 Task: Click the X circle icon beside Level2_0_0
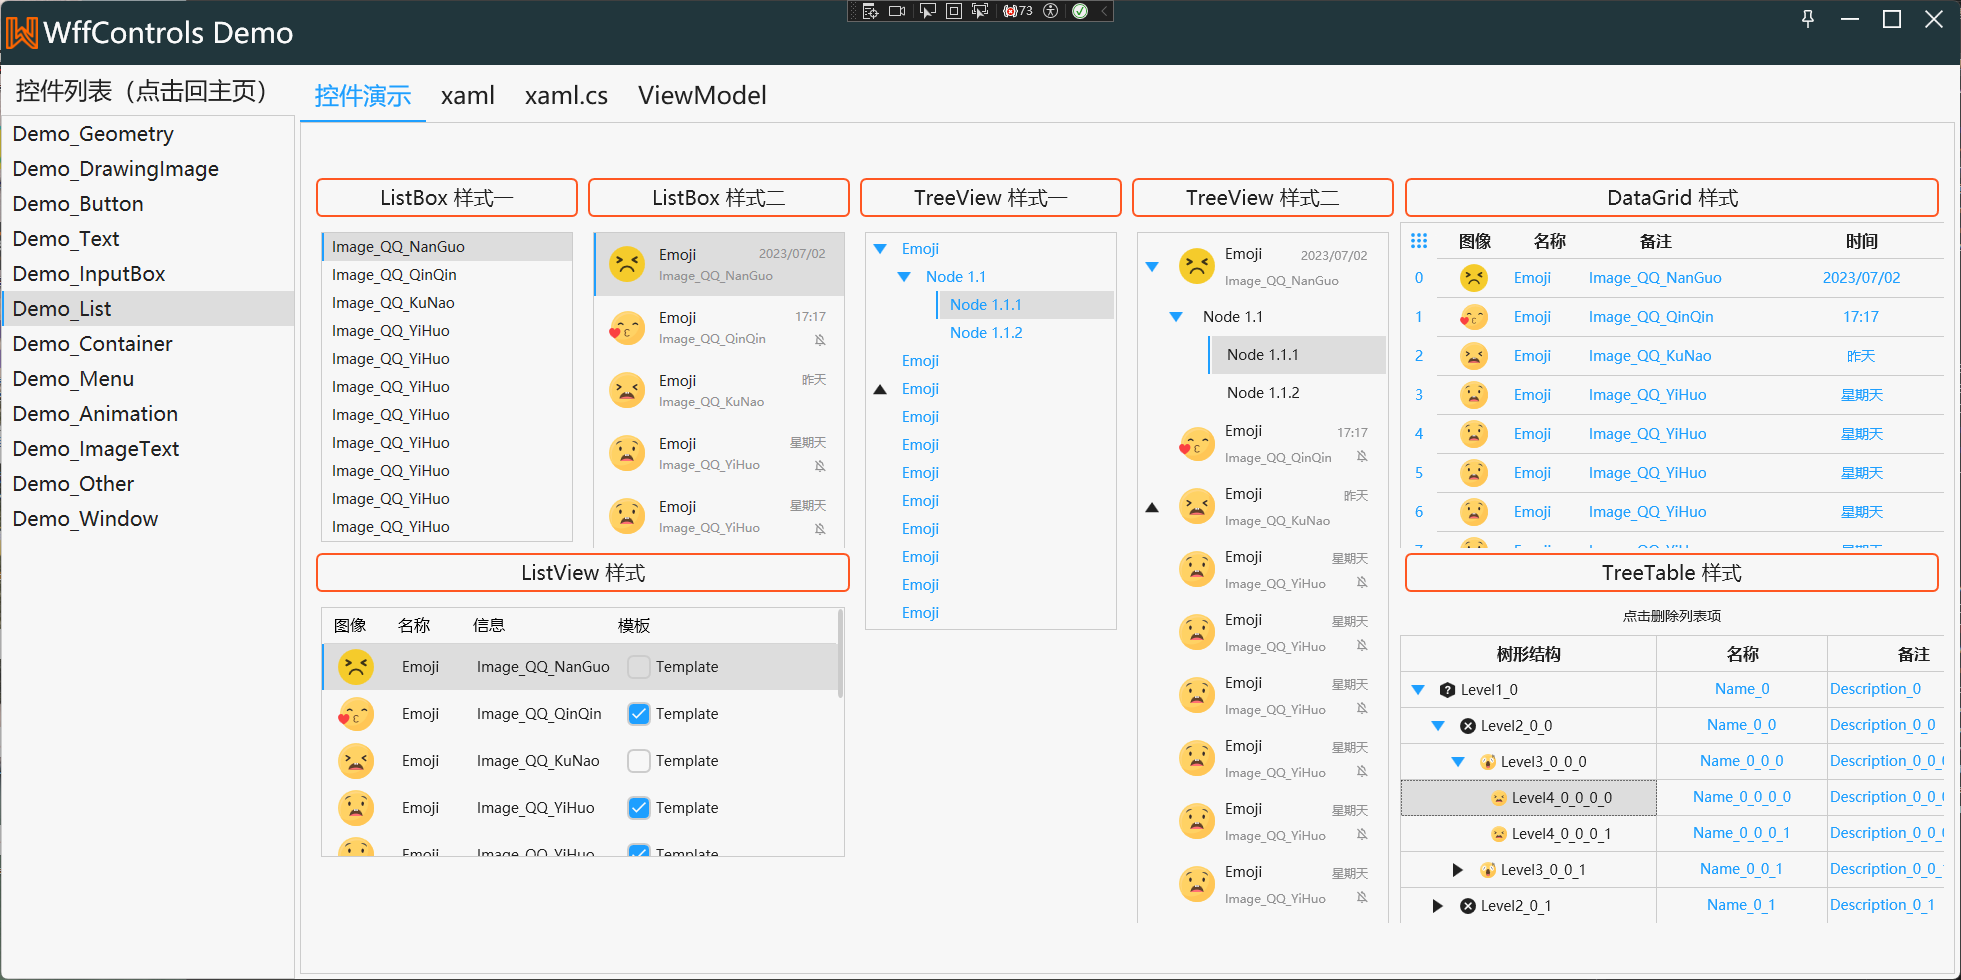1468,726
